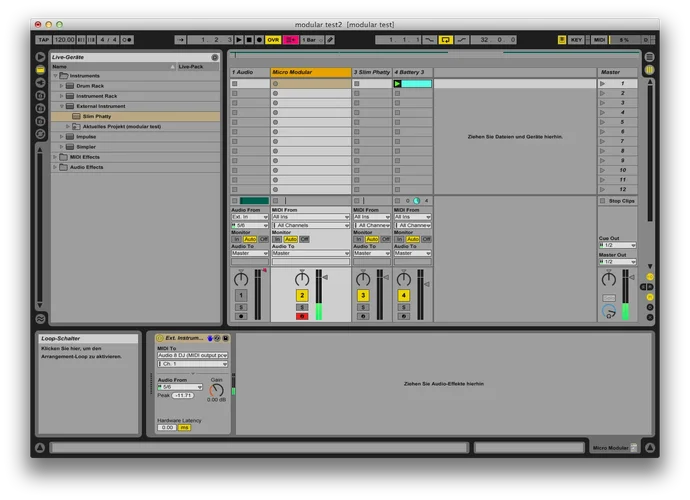Click the Hardware Latency ms button
The image size is (690, 500).
184,427
